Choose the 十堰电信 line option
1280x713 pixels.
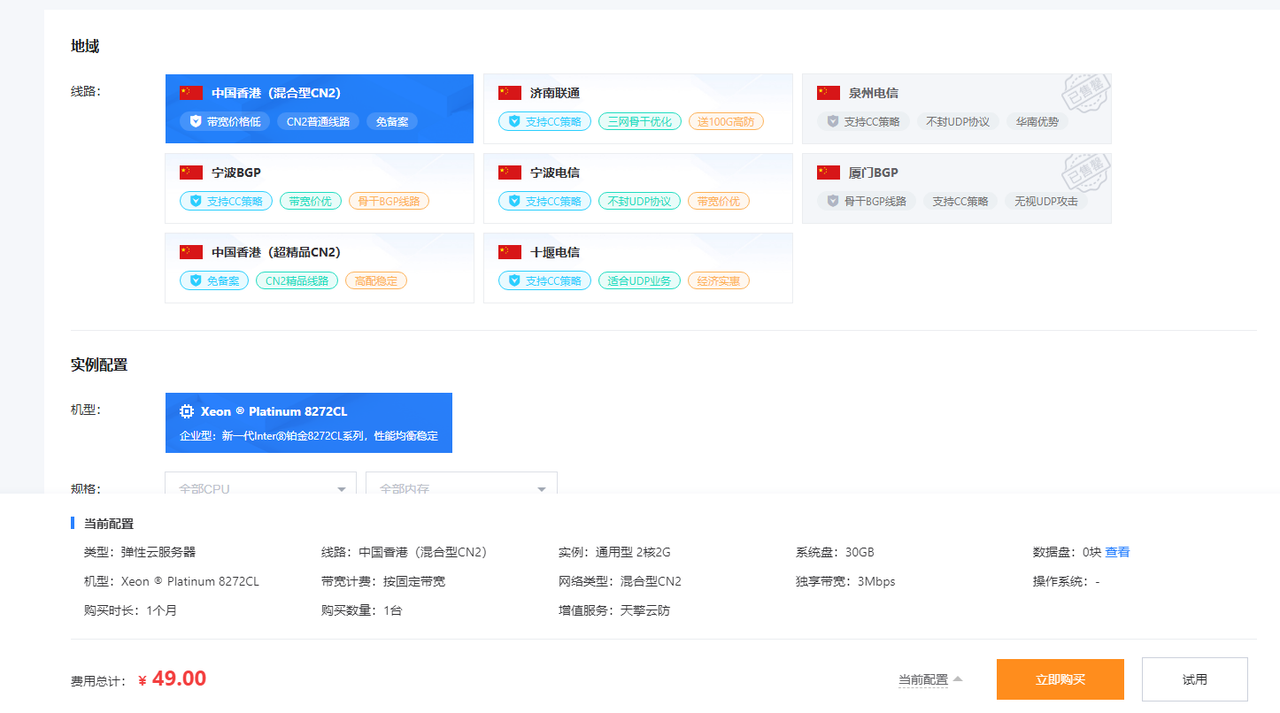click(x=637, y=267)
